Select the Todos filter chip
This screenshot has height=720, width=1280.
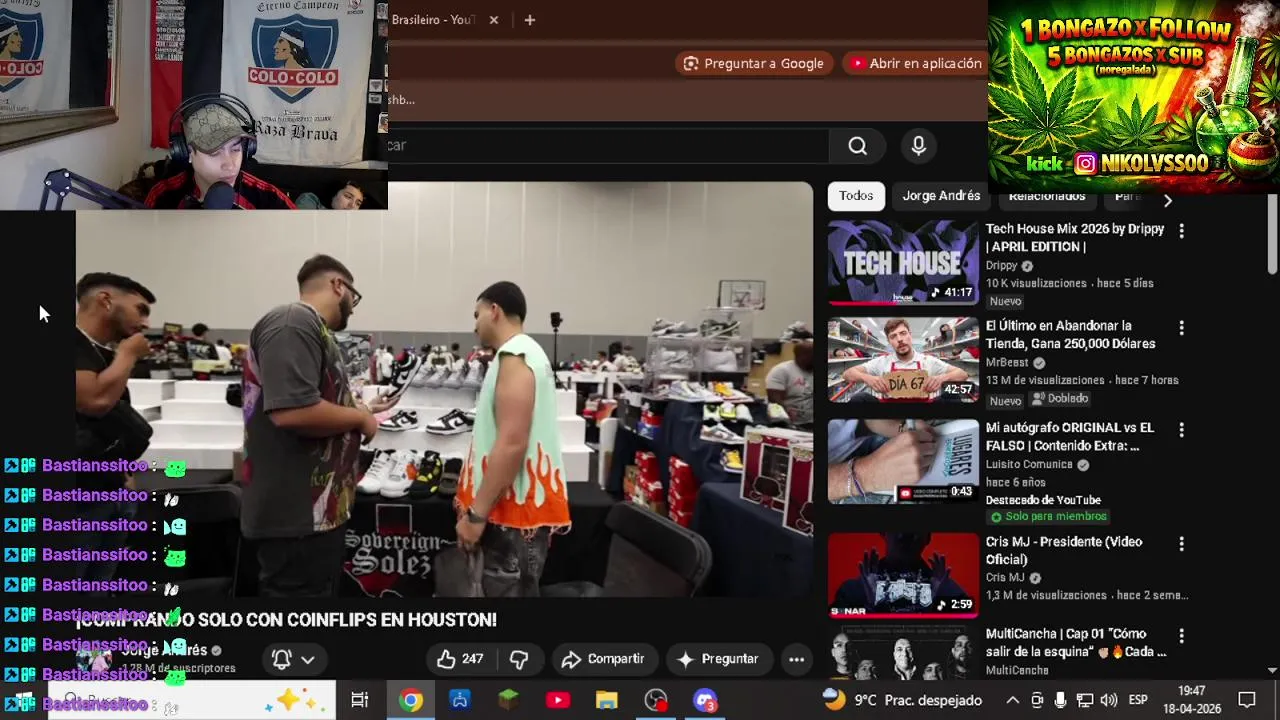tap(856, 196)
